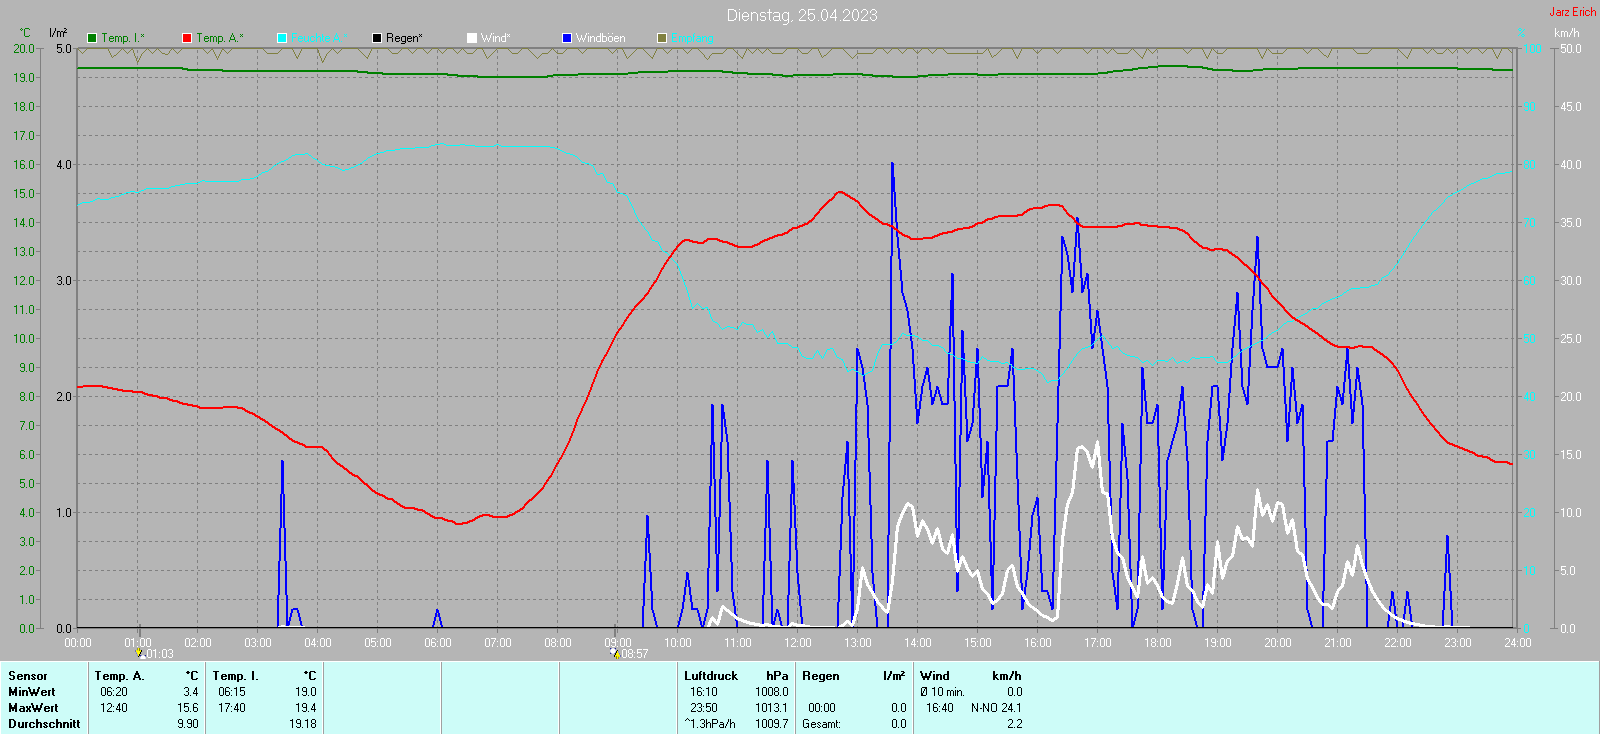Viewport: 1600px width, 734px height.
Task: Select the 'Temp. I.*' legend label
Action: (x=123, y=38)
